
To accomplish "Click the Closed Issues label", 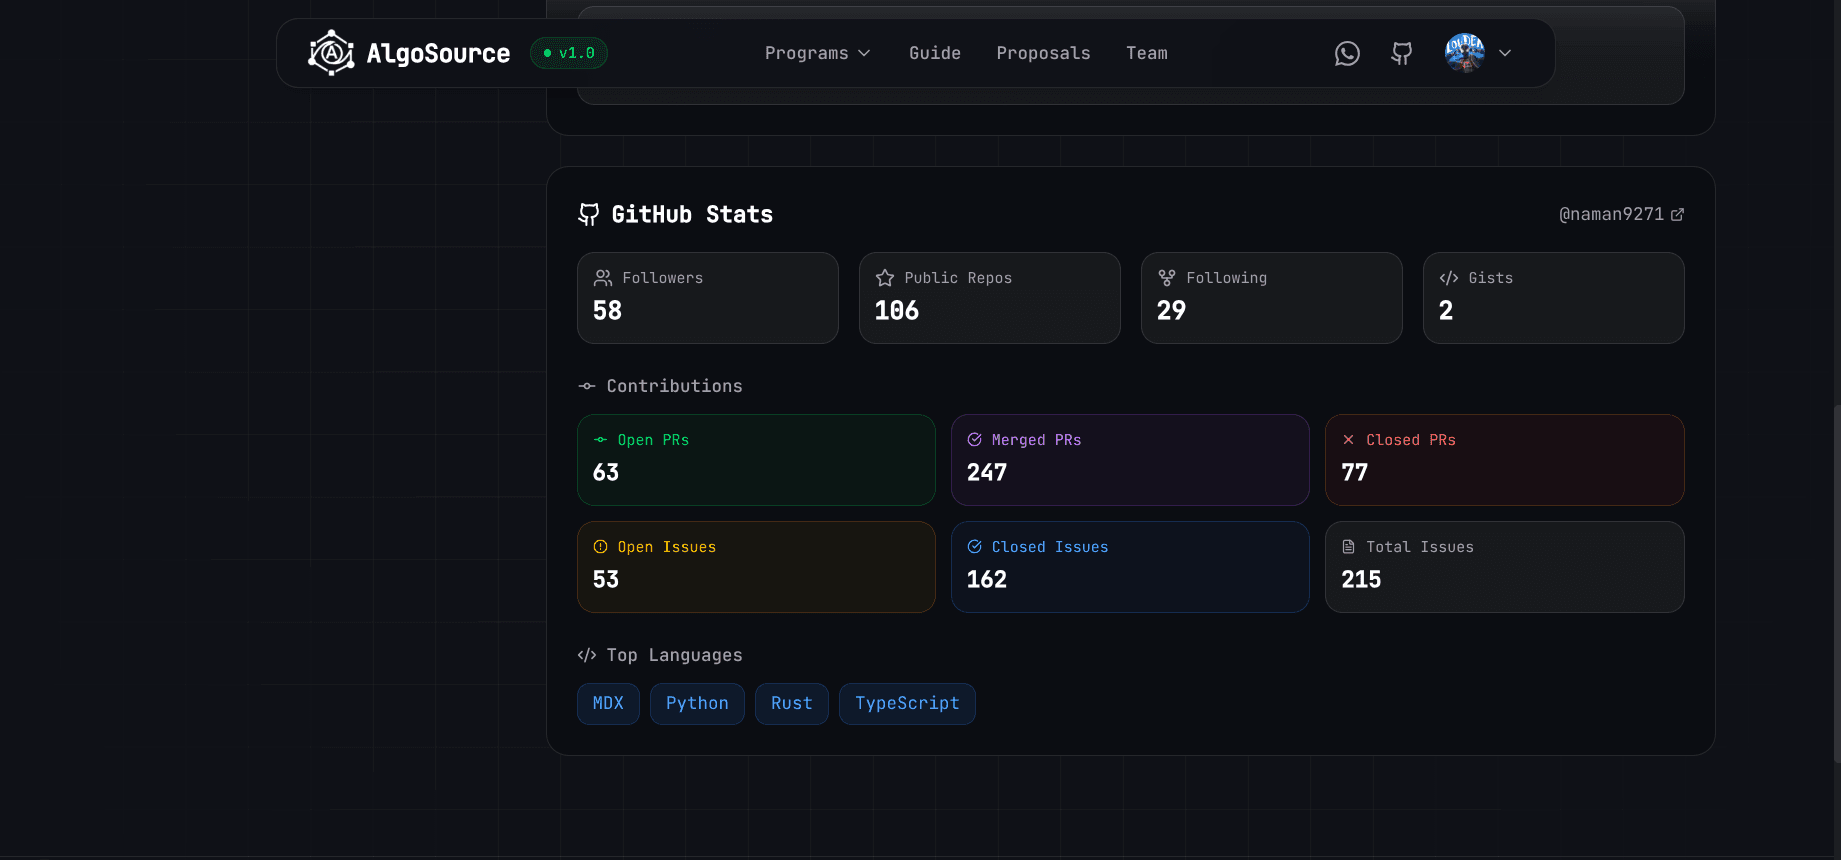I will [1050, 547].
